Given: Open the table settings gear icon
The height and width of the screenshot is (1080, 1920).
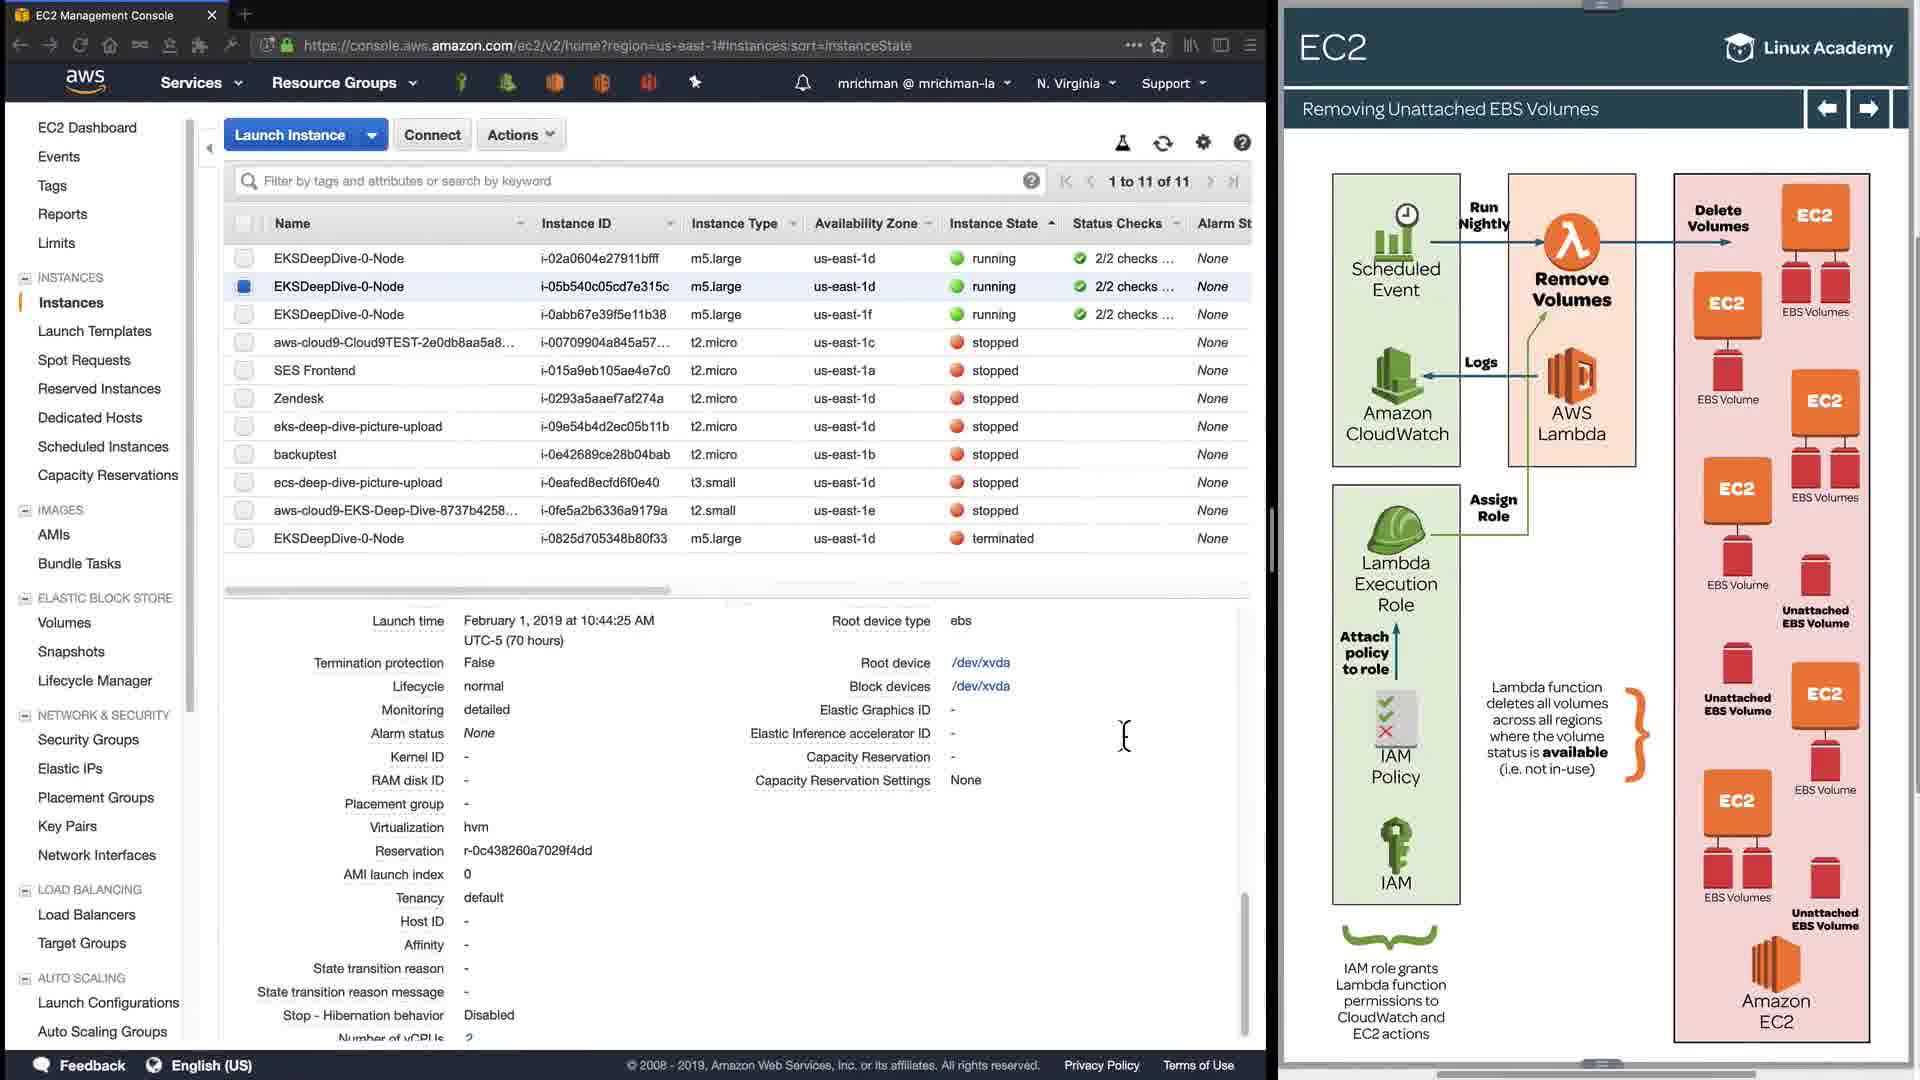Looking at the screenshot, I should click(1203, 143).
